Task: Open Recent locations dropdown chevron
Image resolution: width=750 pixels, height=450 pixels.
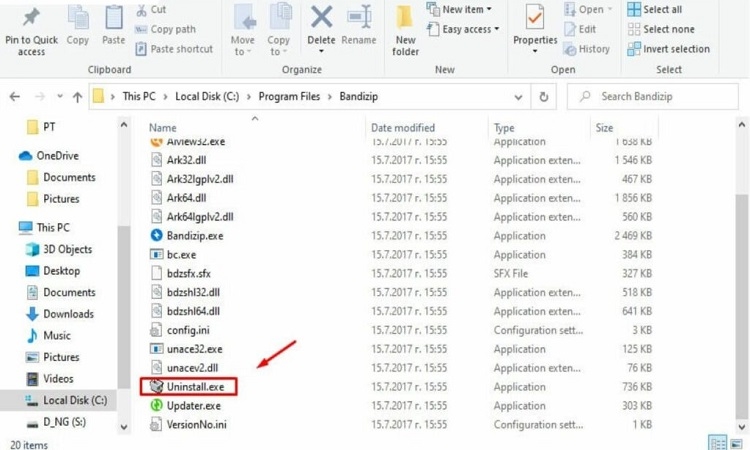Action: pos(60,97)
